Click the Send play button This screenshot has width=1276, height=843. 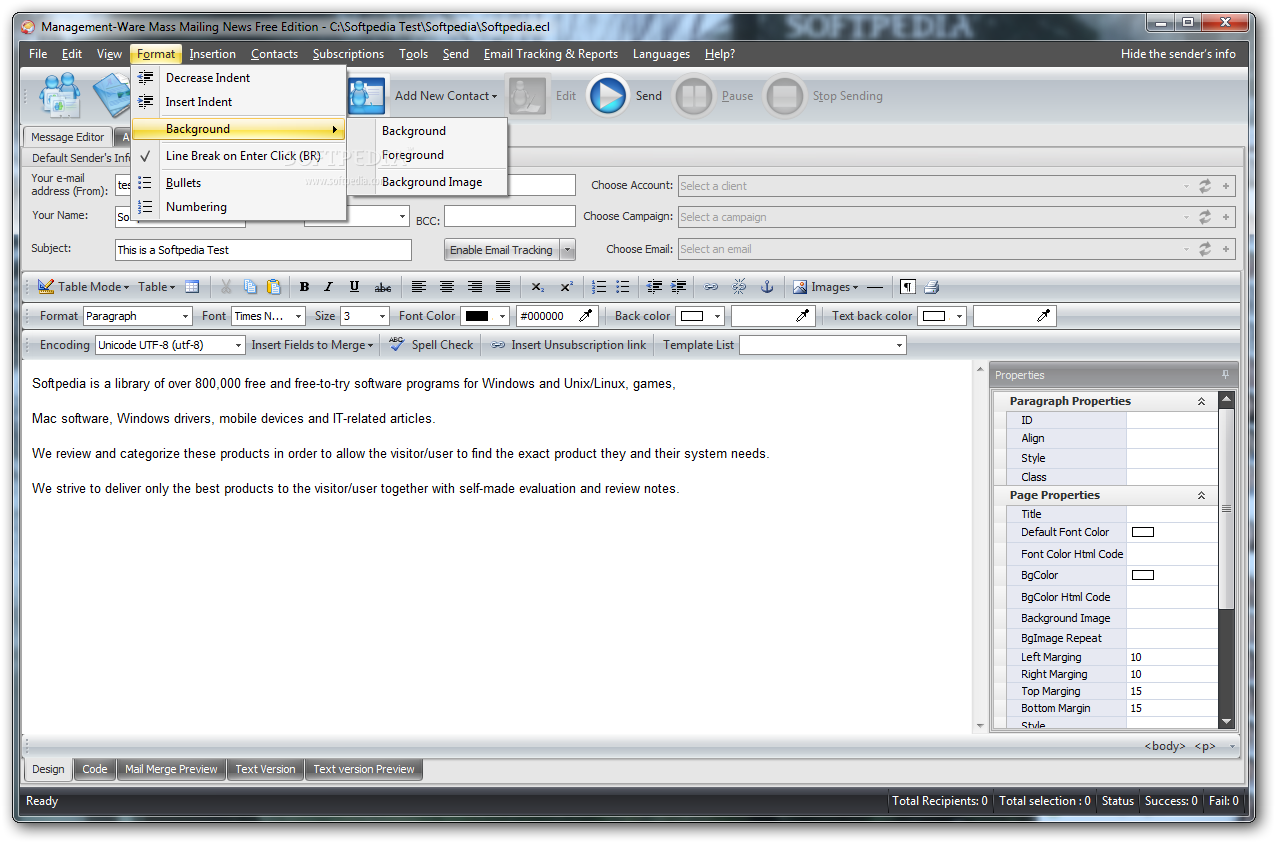tap(608, 96)
